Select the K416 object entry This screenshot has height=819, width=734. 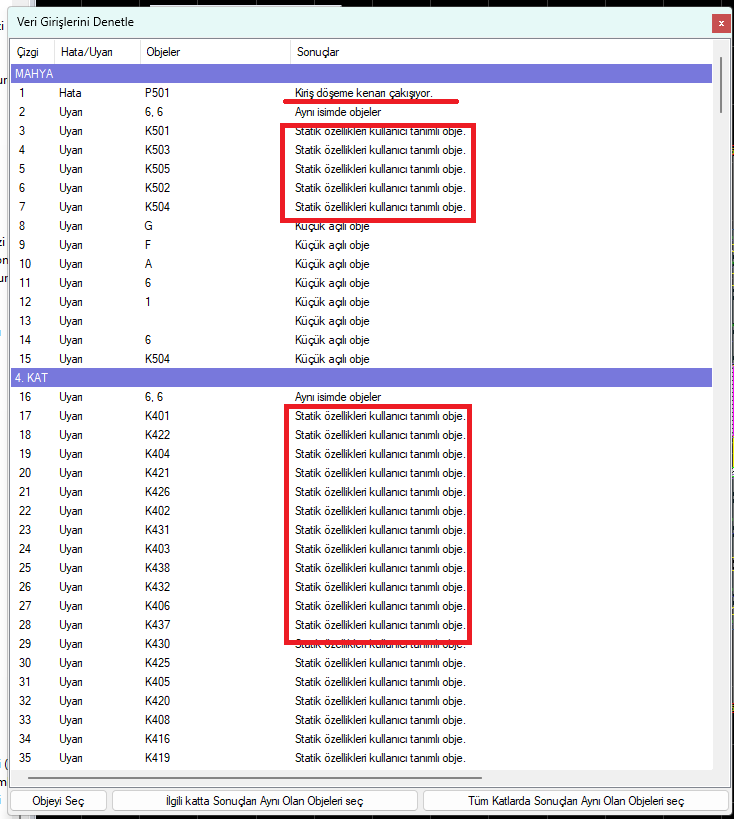pyautogui.click(x=157, y=739)
